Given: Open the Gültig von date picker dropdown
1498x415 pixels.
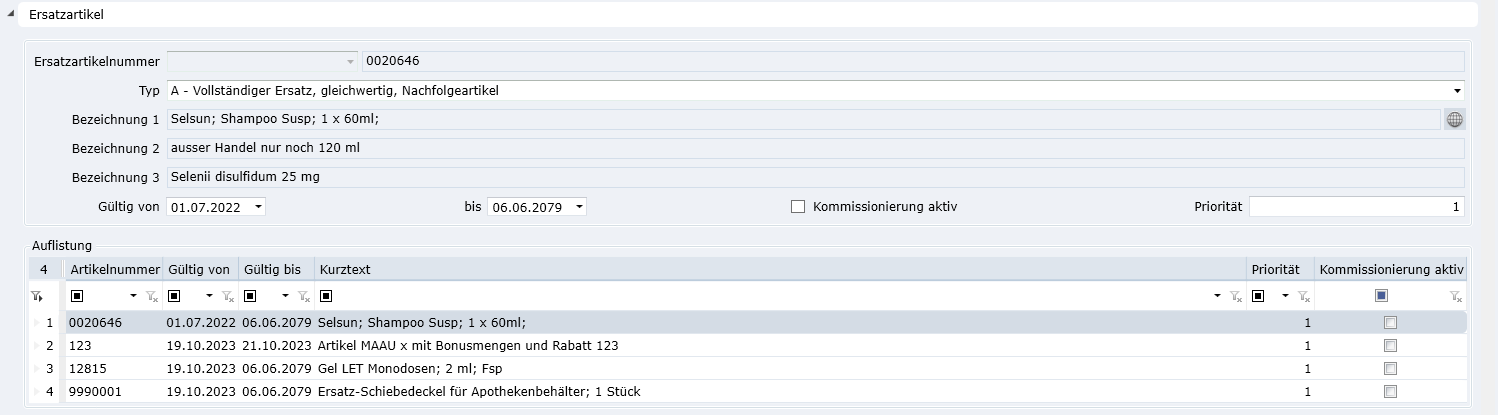Looking at the screenshot, I should 259,207.
